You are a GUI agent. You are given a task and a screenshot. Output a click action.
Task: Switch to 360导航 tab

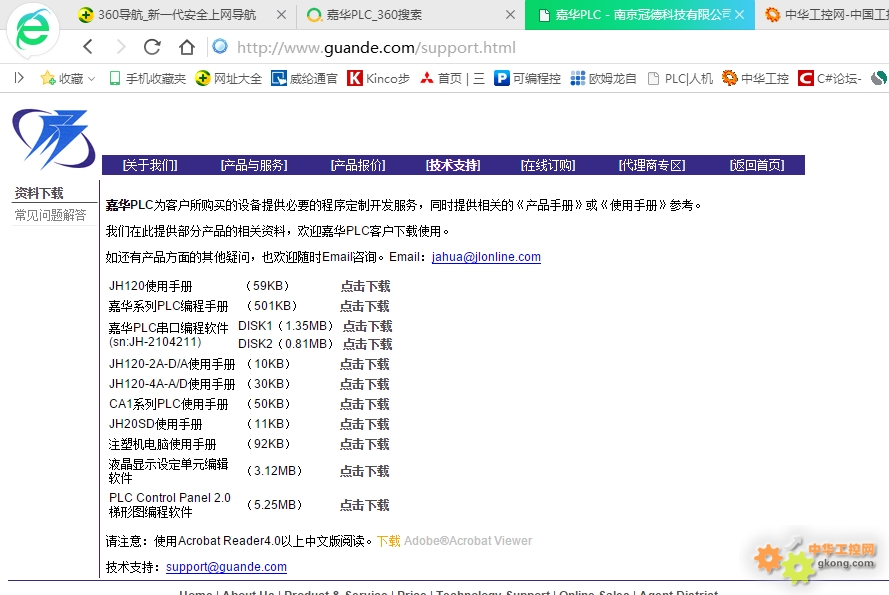(x=176, y=15)
